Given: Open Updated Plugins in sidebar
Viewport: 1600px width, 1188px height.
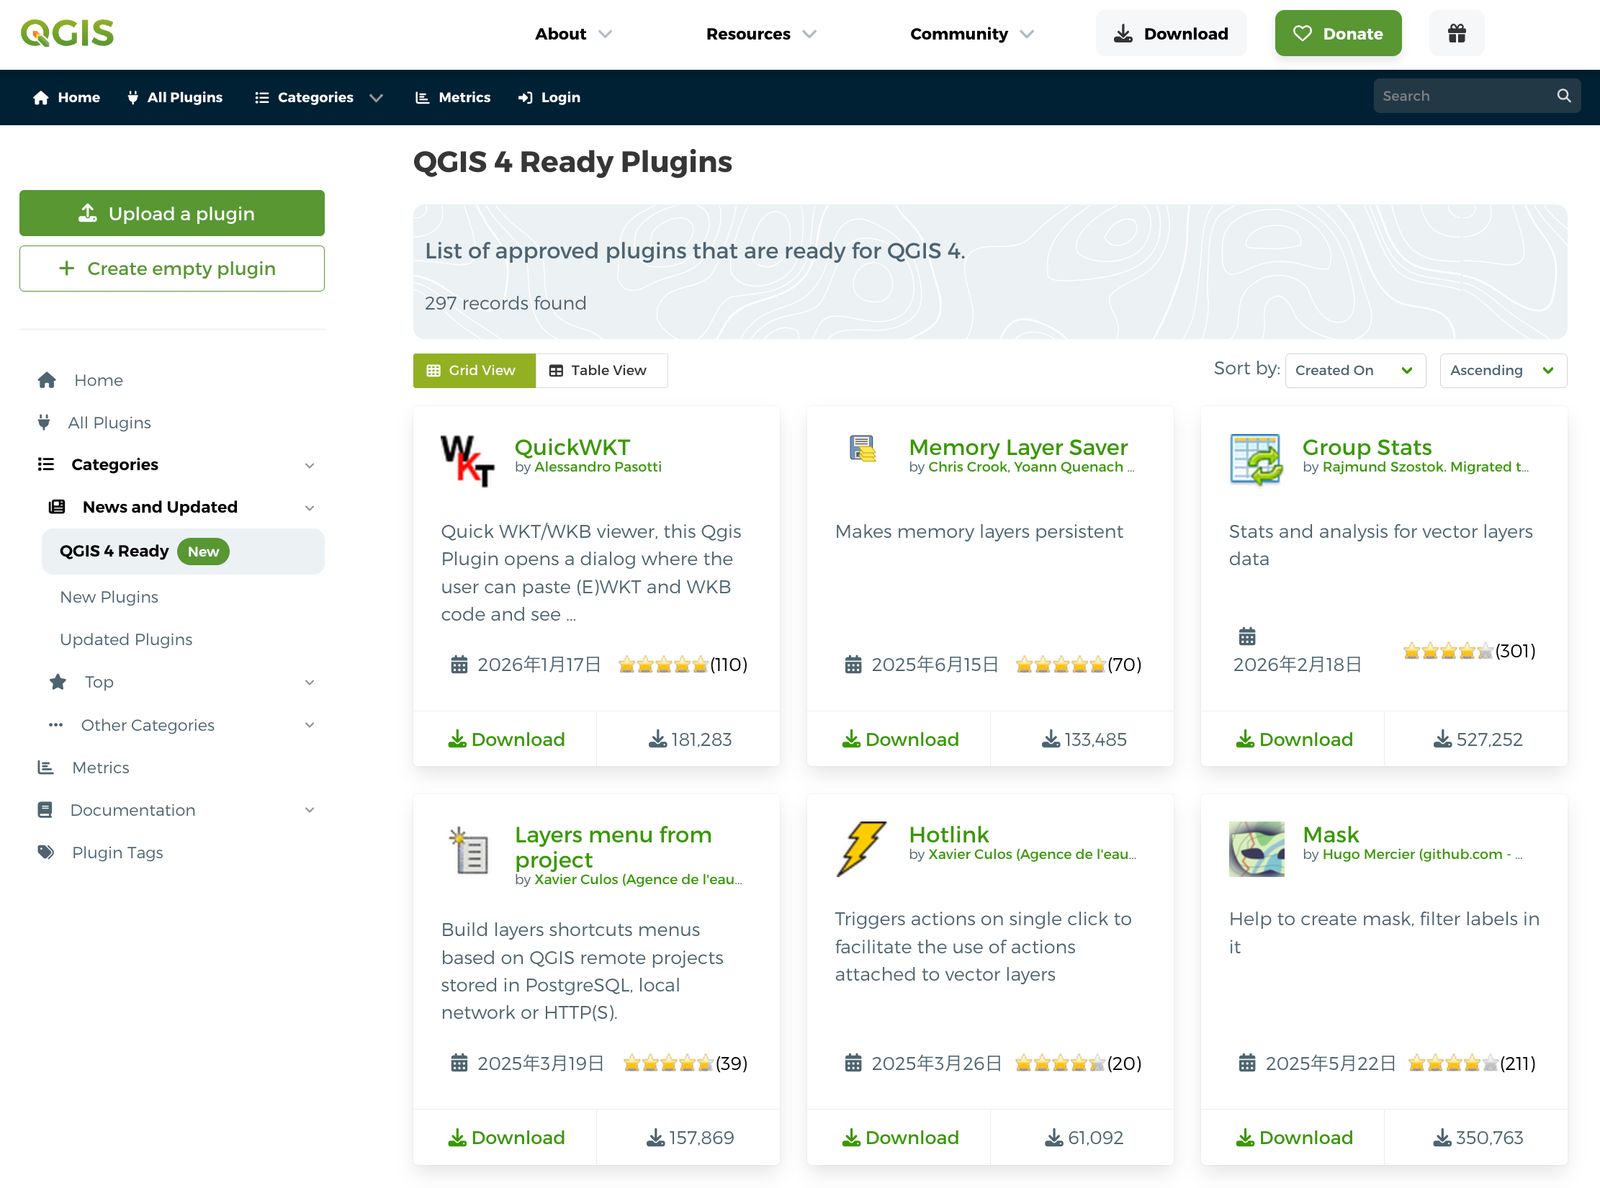Looking at the screenshot, I should coord(126,639).
